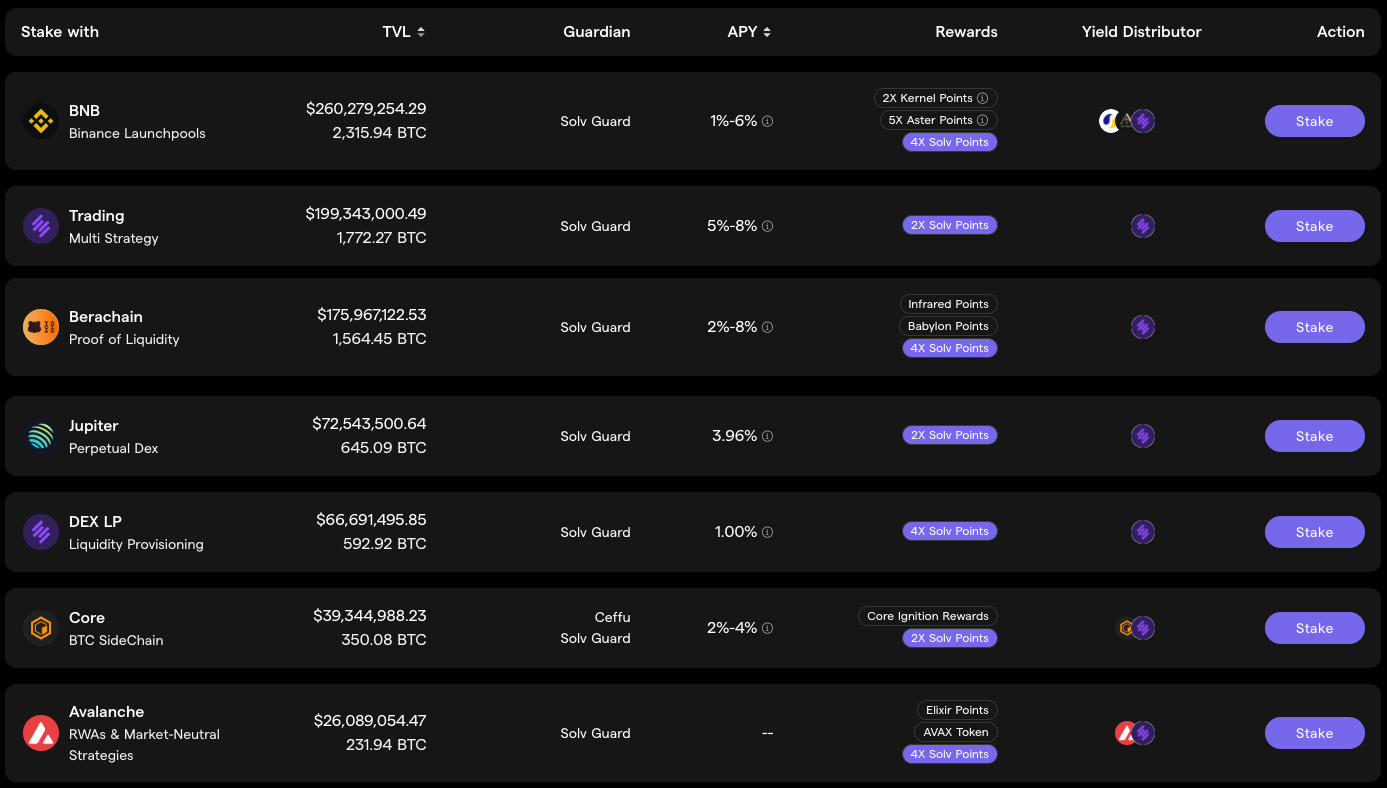Stake on BNB Binance Launchpools
Image resolution: width=1387 pixels, height=788 pixels.
click(x=1314, y=121)
